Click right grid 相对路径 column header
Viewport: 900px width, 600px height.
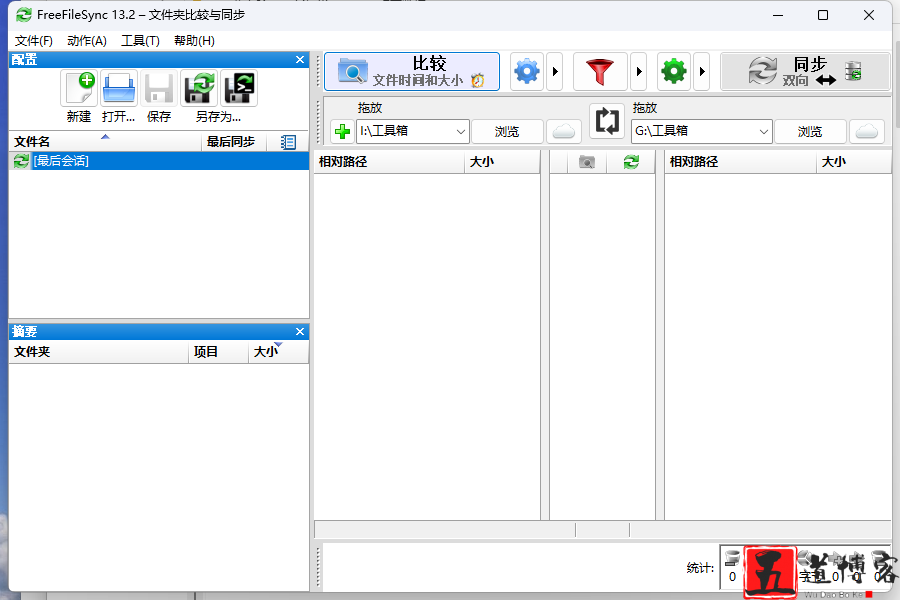740,162
